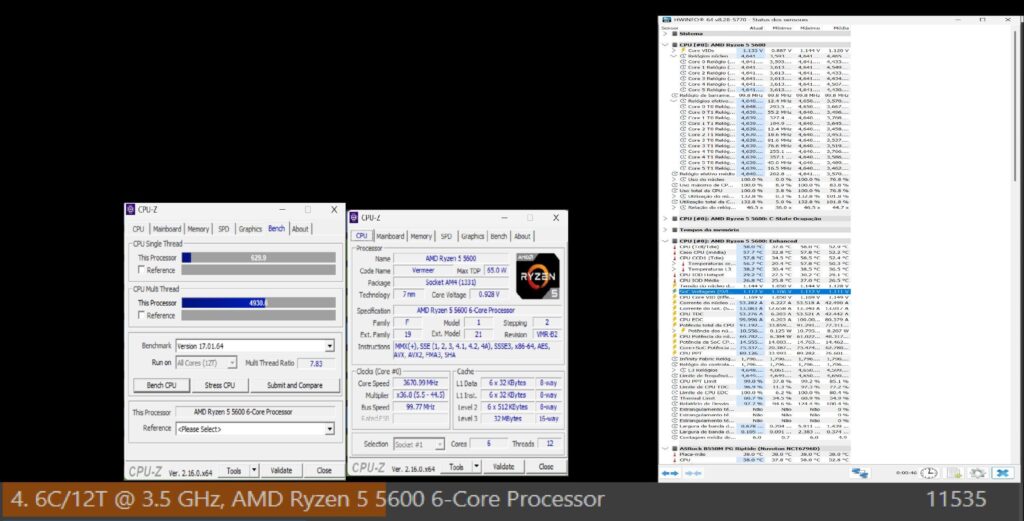Screen dimensions: 1024x521
Task: Click the lightning icon beside Core VIDs
Action: [684, 50]
